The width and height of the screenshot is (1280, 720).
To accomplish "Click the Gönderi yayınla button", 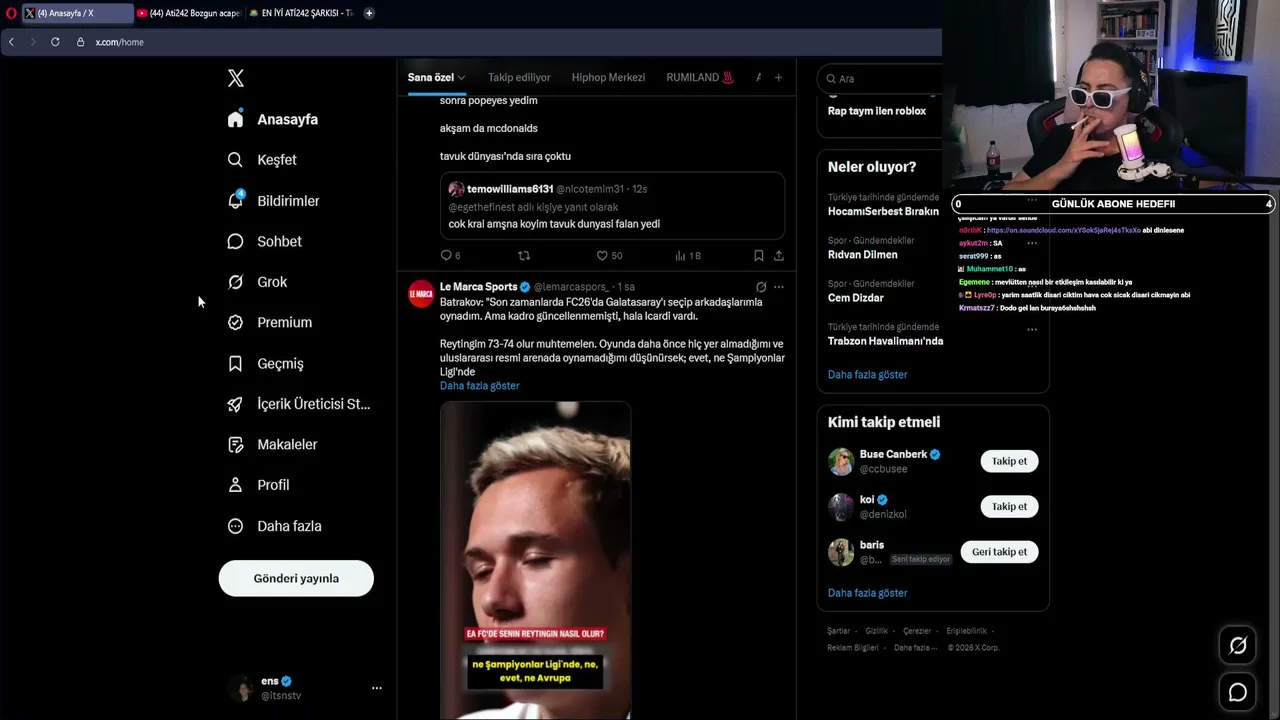I will coord(296,578).
